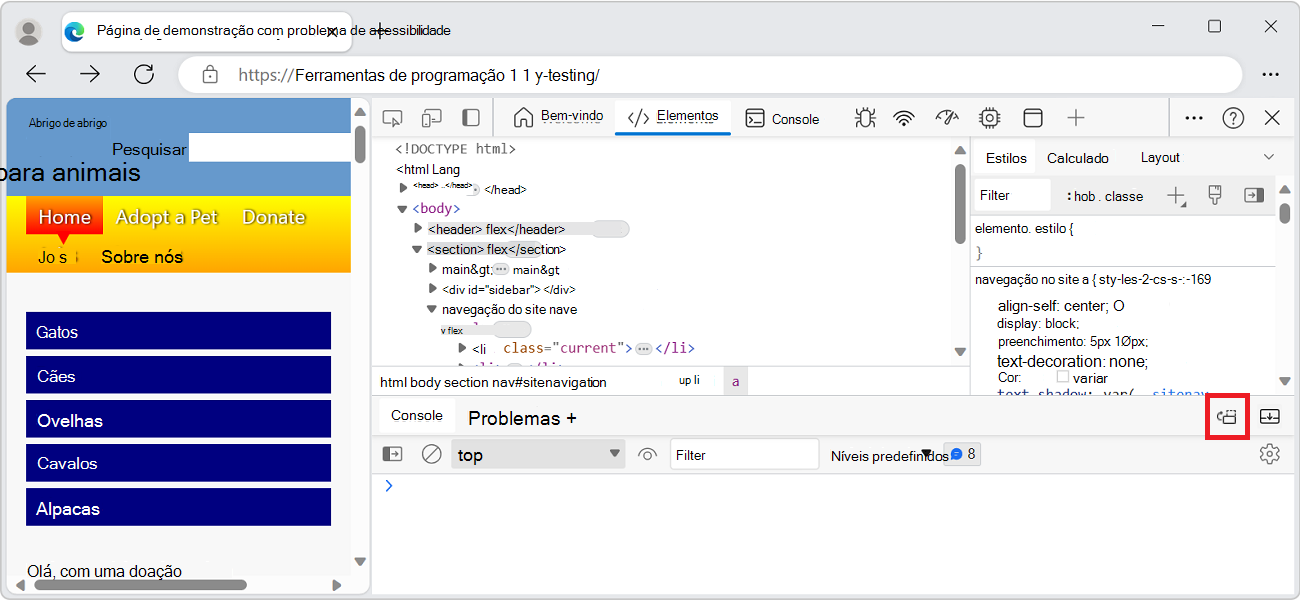Toggle device emulation mode

pyautogui.click(x=431, y=117)
